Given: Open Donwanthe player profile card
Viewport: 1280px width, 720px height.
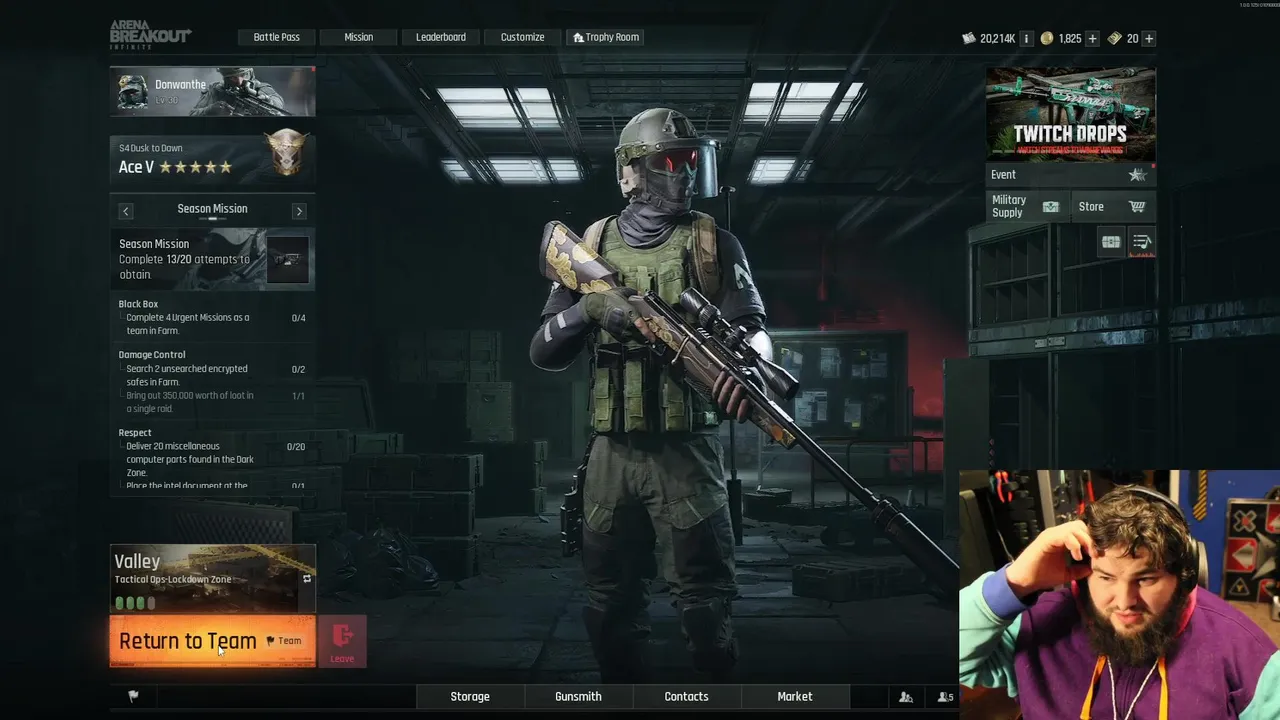Looking at the screenshot, I should tap(212, 92).
